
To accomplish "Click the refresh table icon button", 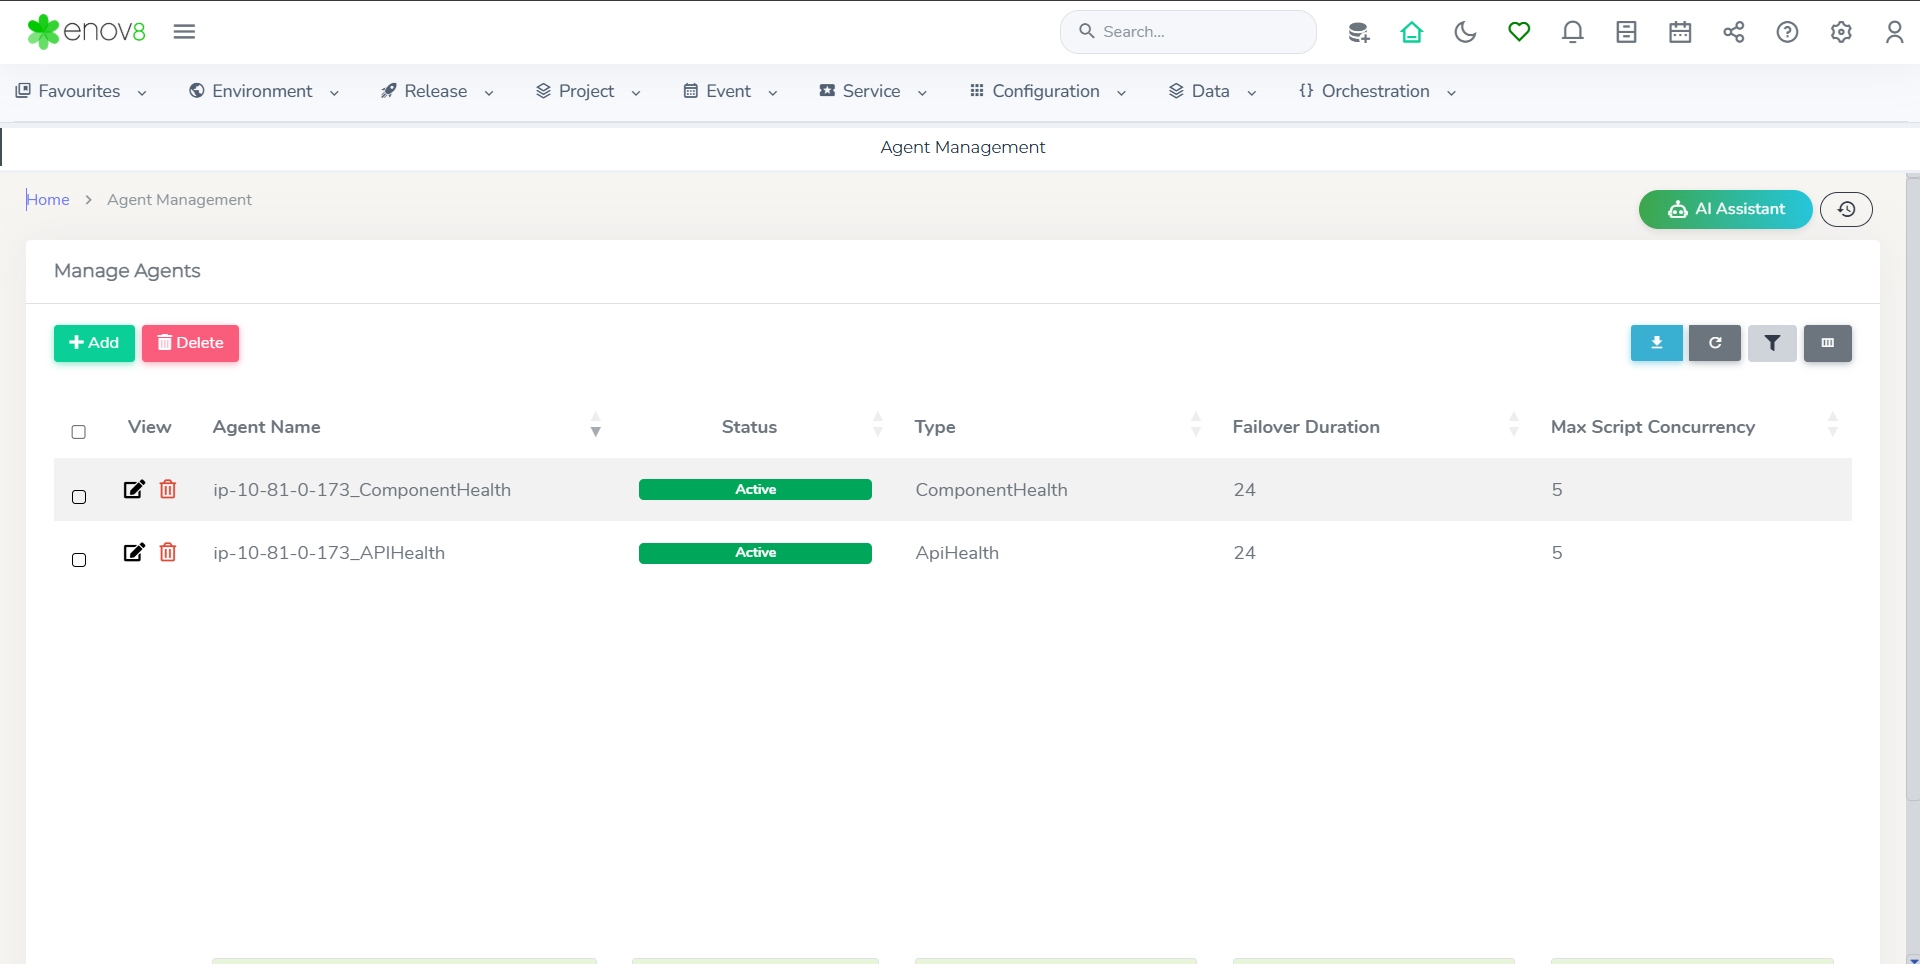I will [x=1714, y=343].
